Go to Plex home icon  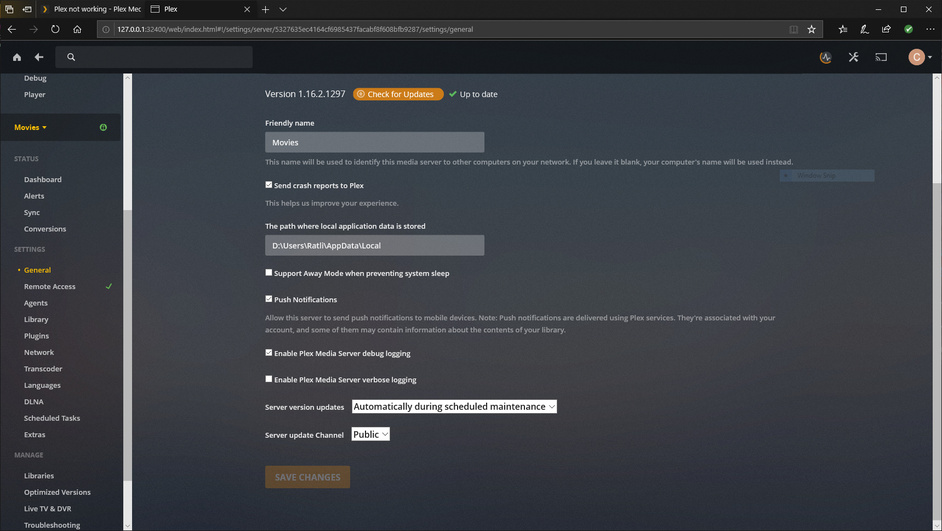pyautogui.click(x=17, y=57)
